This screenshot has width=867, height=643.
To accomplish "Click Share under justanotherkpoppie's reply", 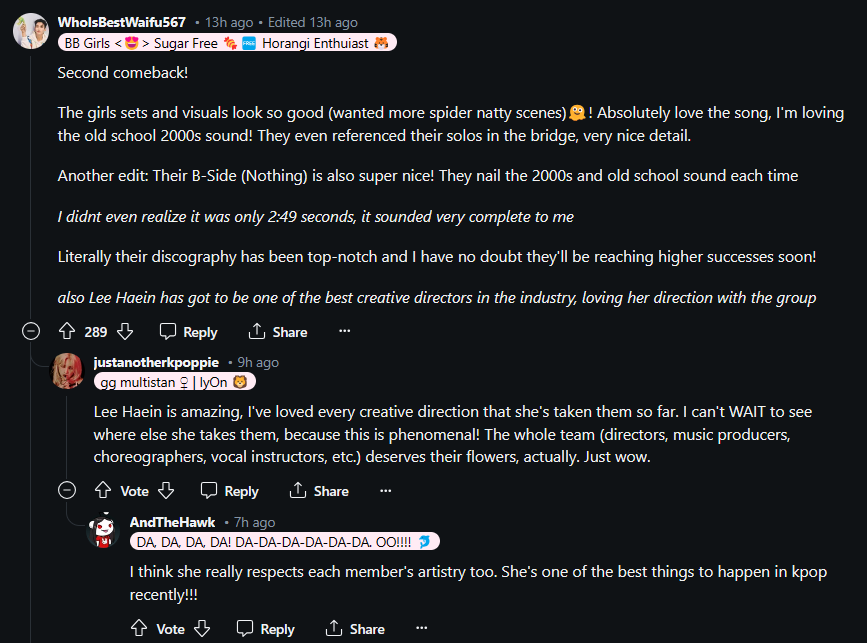I will (x=318, y=490).
